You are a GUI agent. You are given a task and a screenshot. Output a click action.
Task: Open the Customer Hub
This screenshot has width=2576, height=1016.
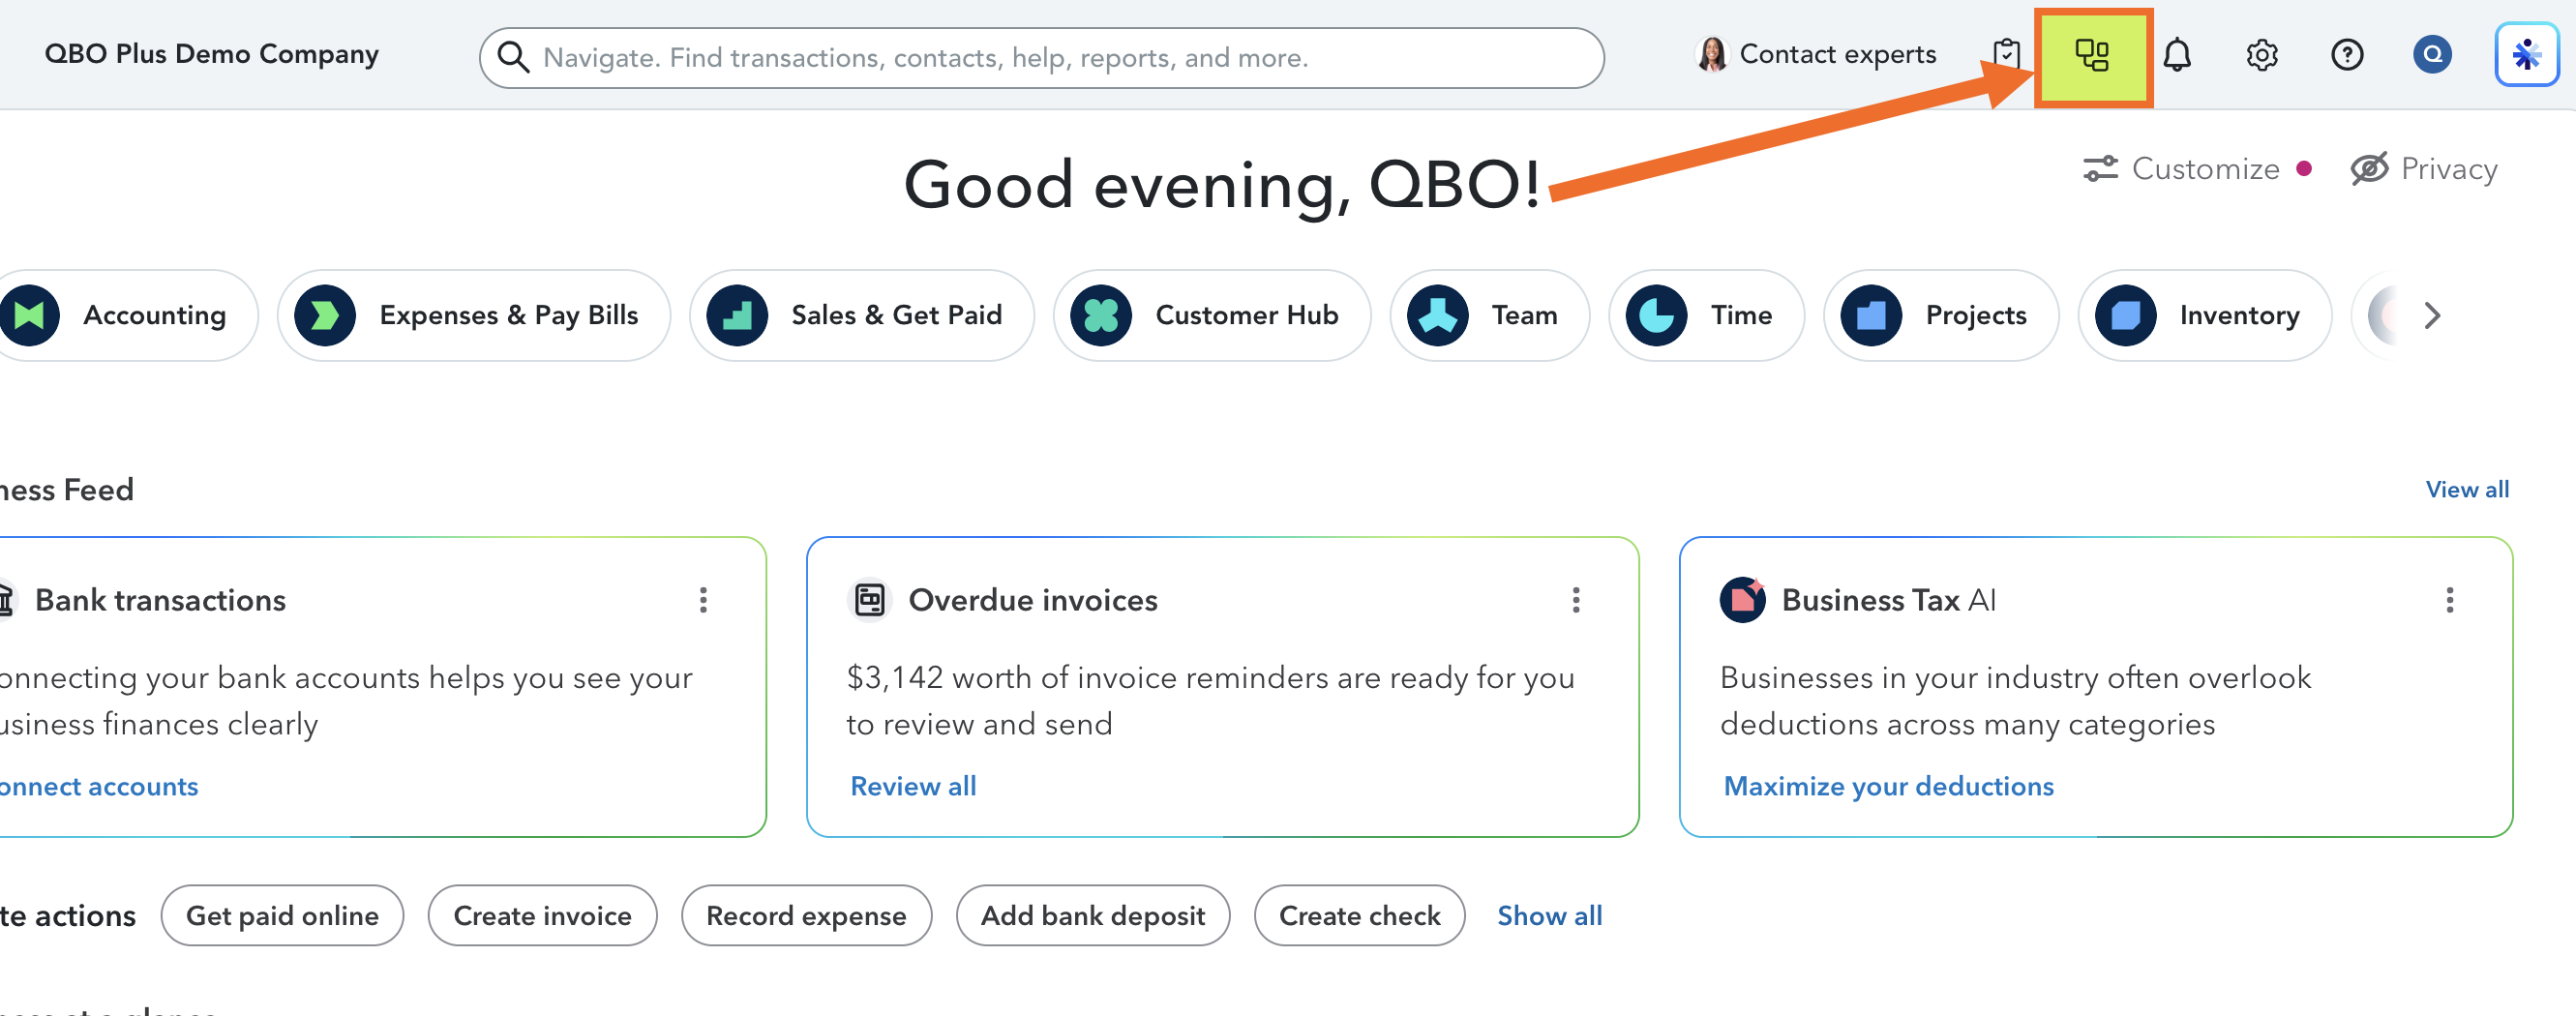pos(1212,316)
